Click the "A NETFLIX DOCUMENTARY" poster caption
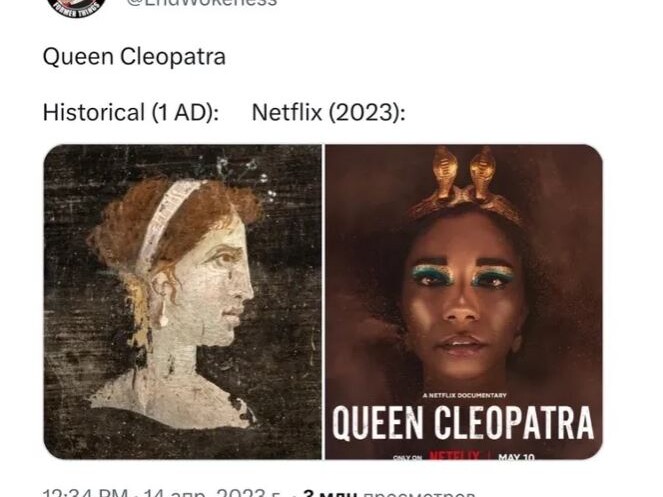Screen dimensions: 663x497 [x=464, y=395]
